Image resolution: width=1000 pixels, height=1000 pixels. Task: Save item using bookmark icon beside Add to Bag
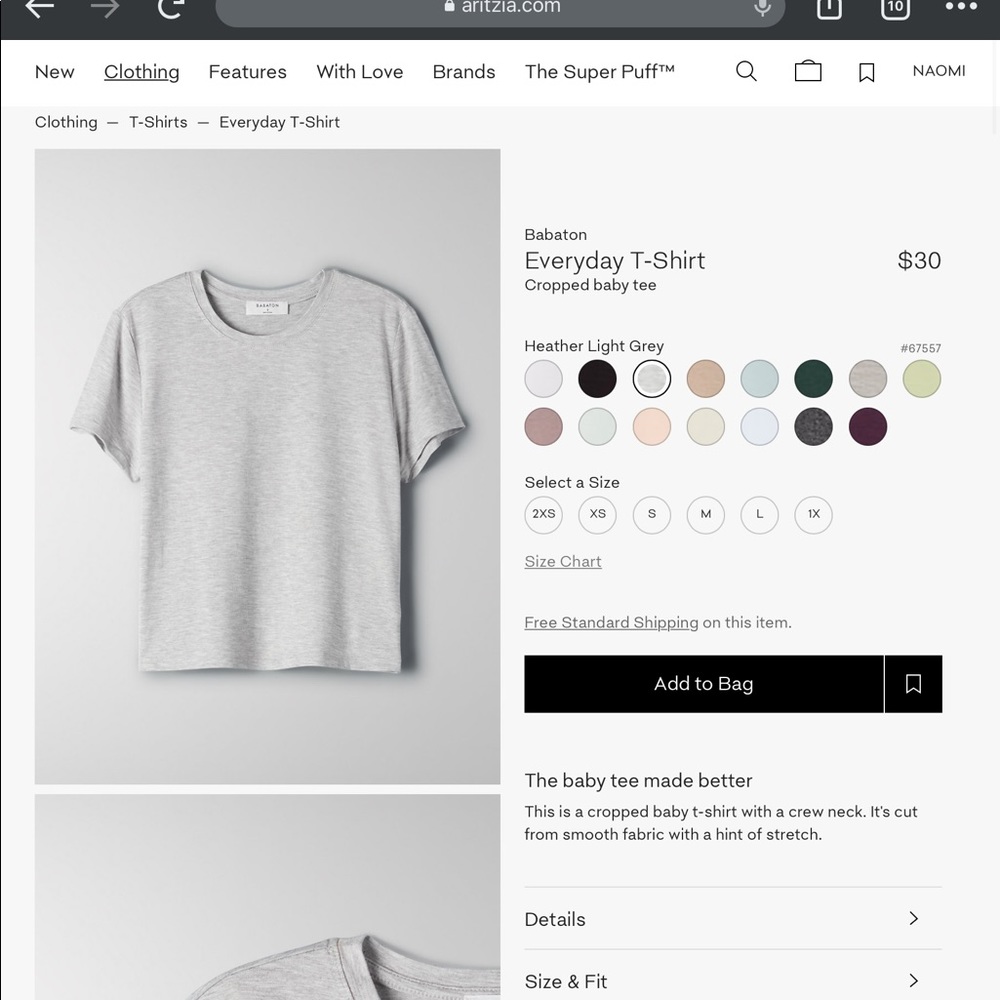tap(913, 683)
